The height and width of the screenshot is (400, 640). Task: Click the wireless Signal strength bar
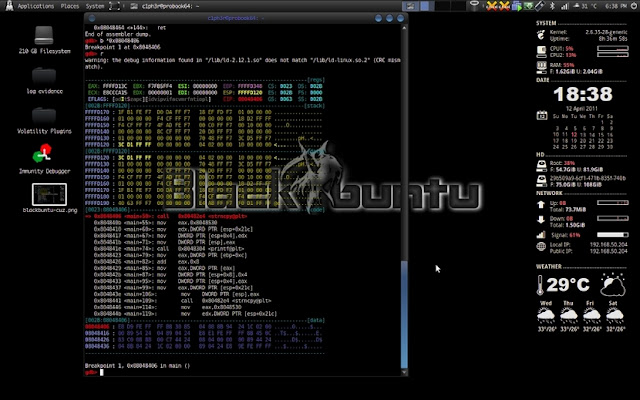[x=612, y=235]
